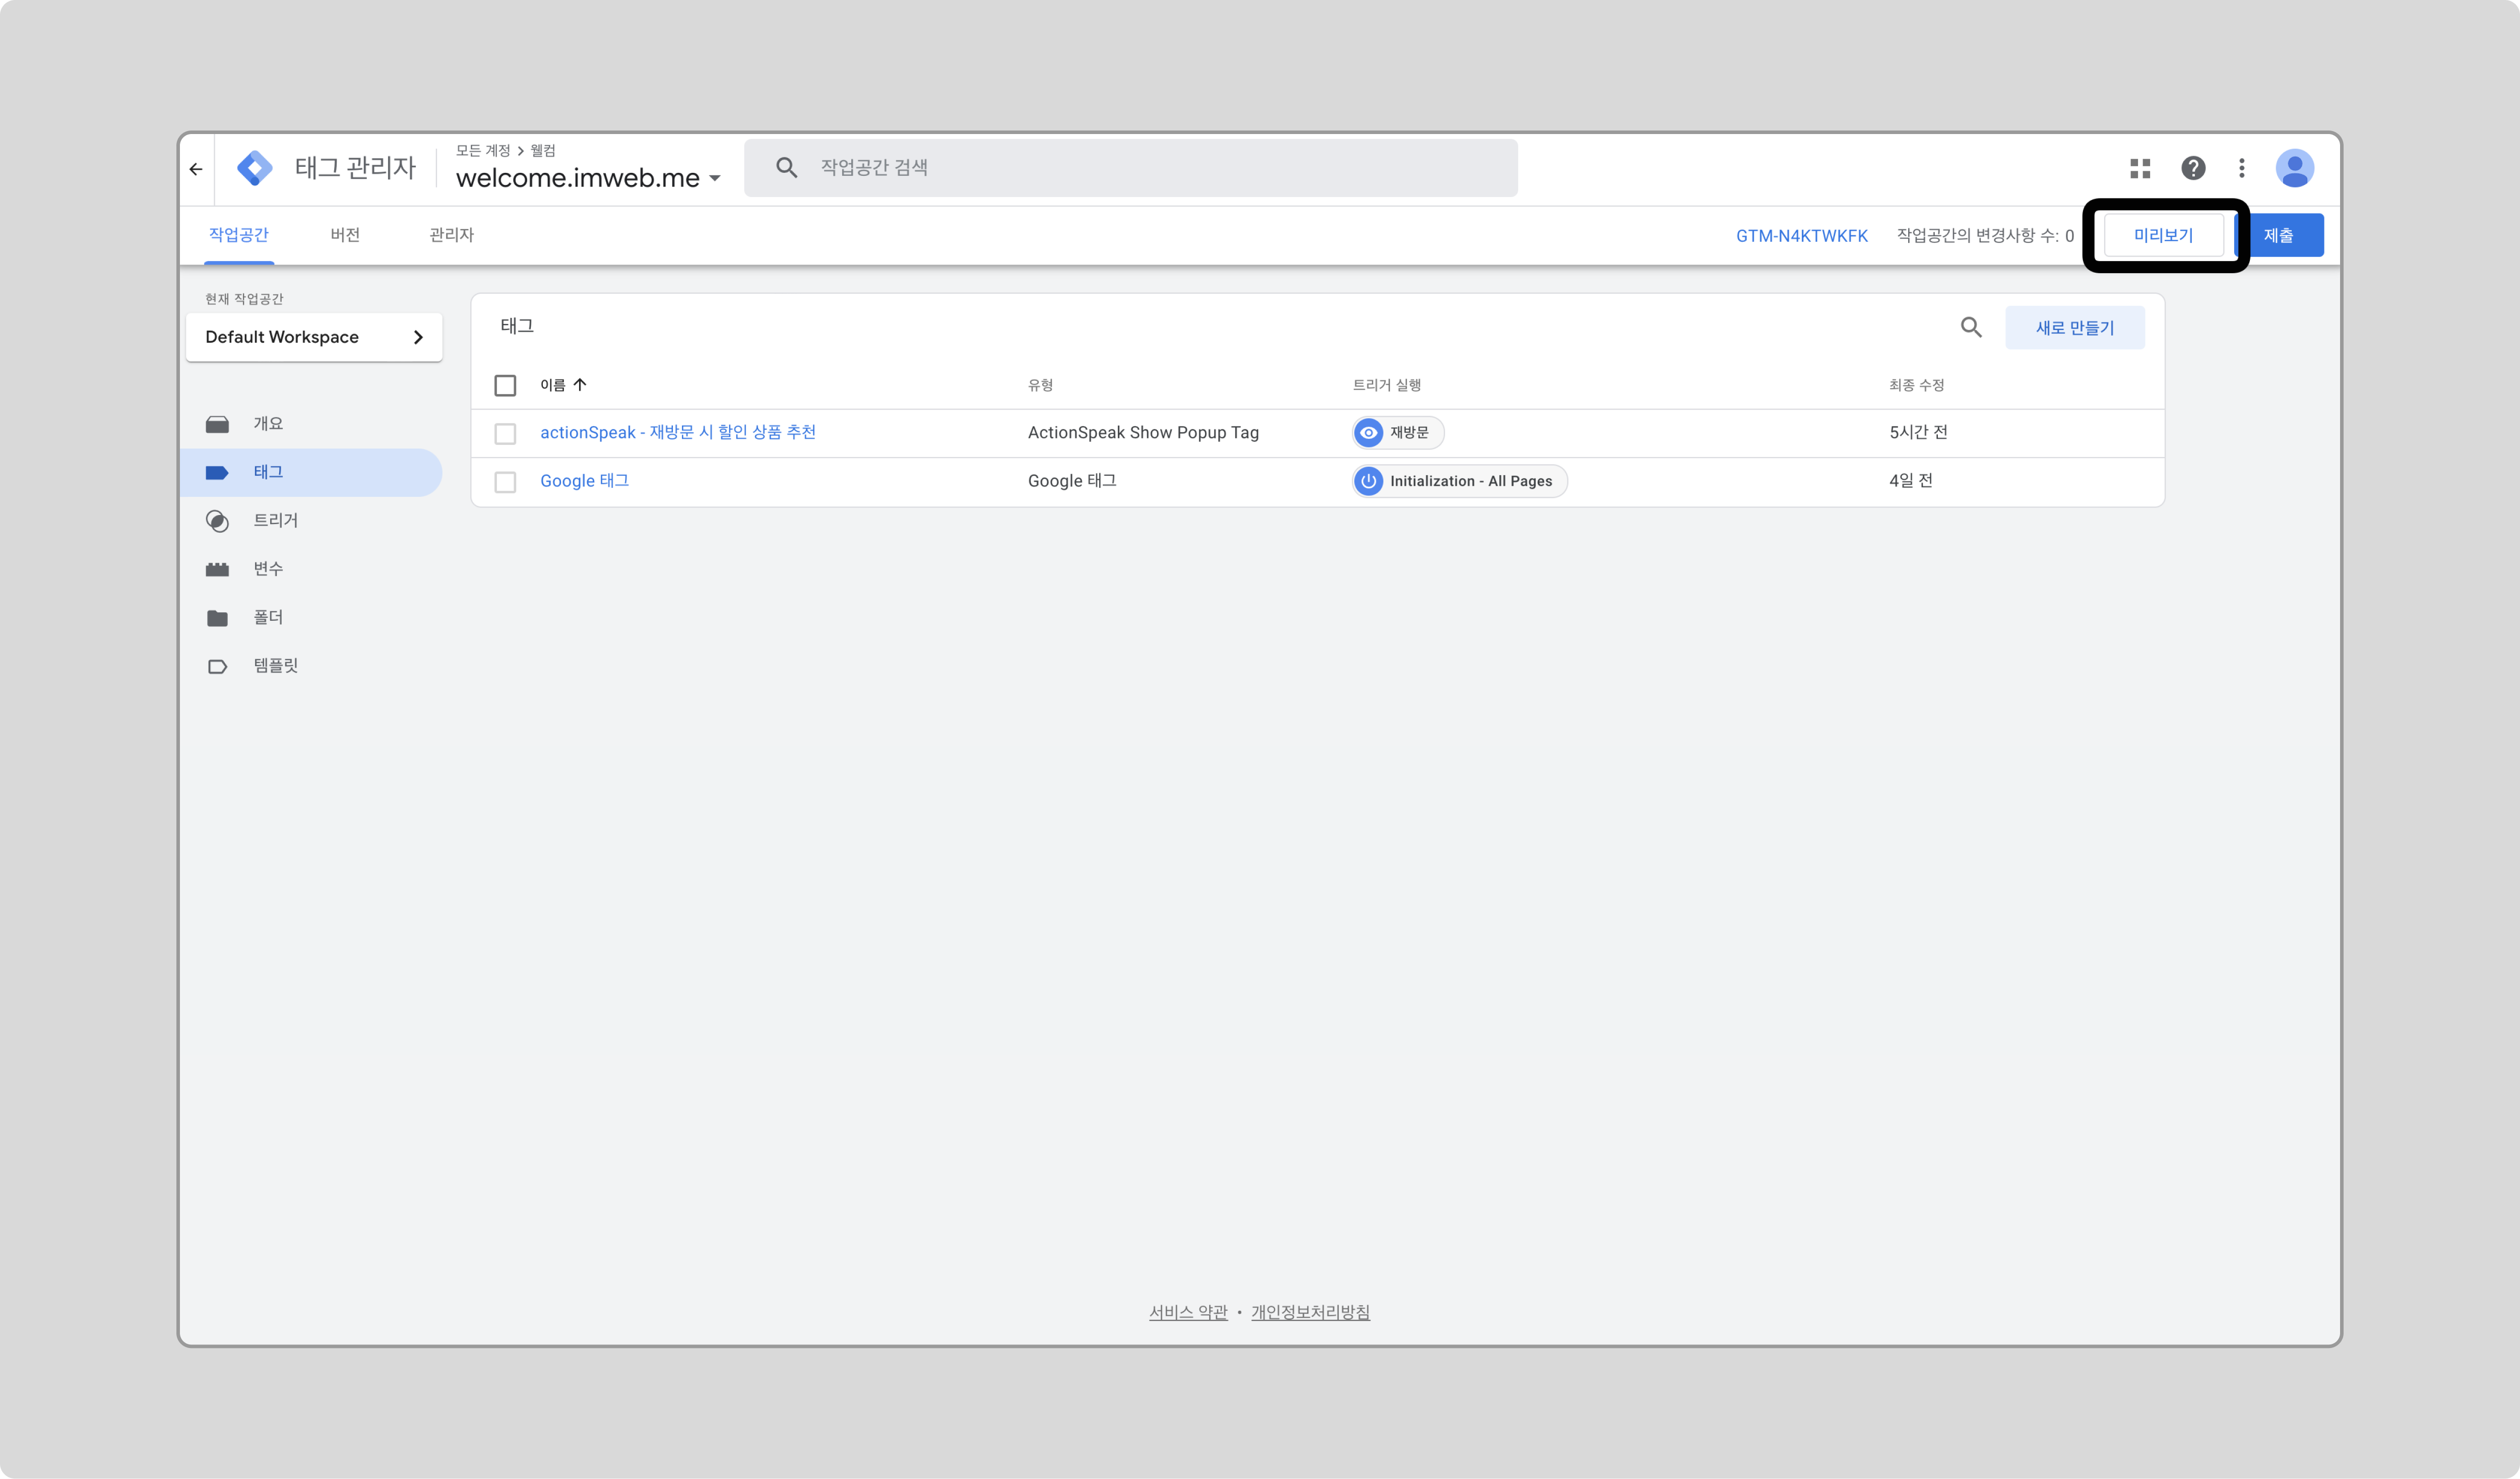
Task: Click the magnifier in workspace search bar
Action: pos(786,168)
